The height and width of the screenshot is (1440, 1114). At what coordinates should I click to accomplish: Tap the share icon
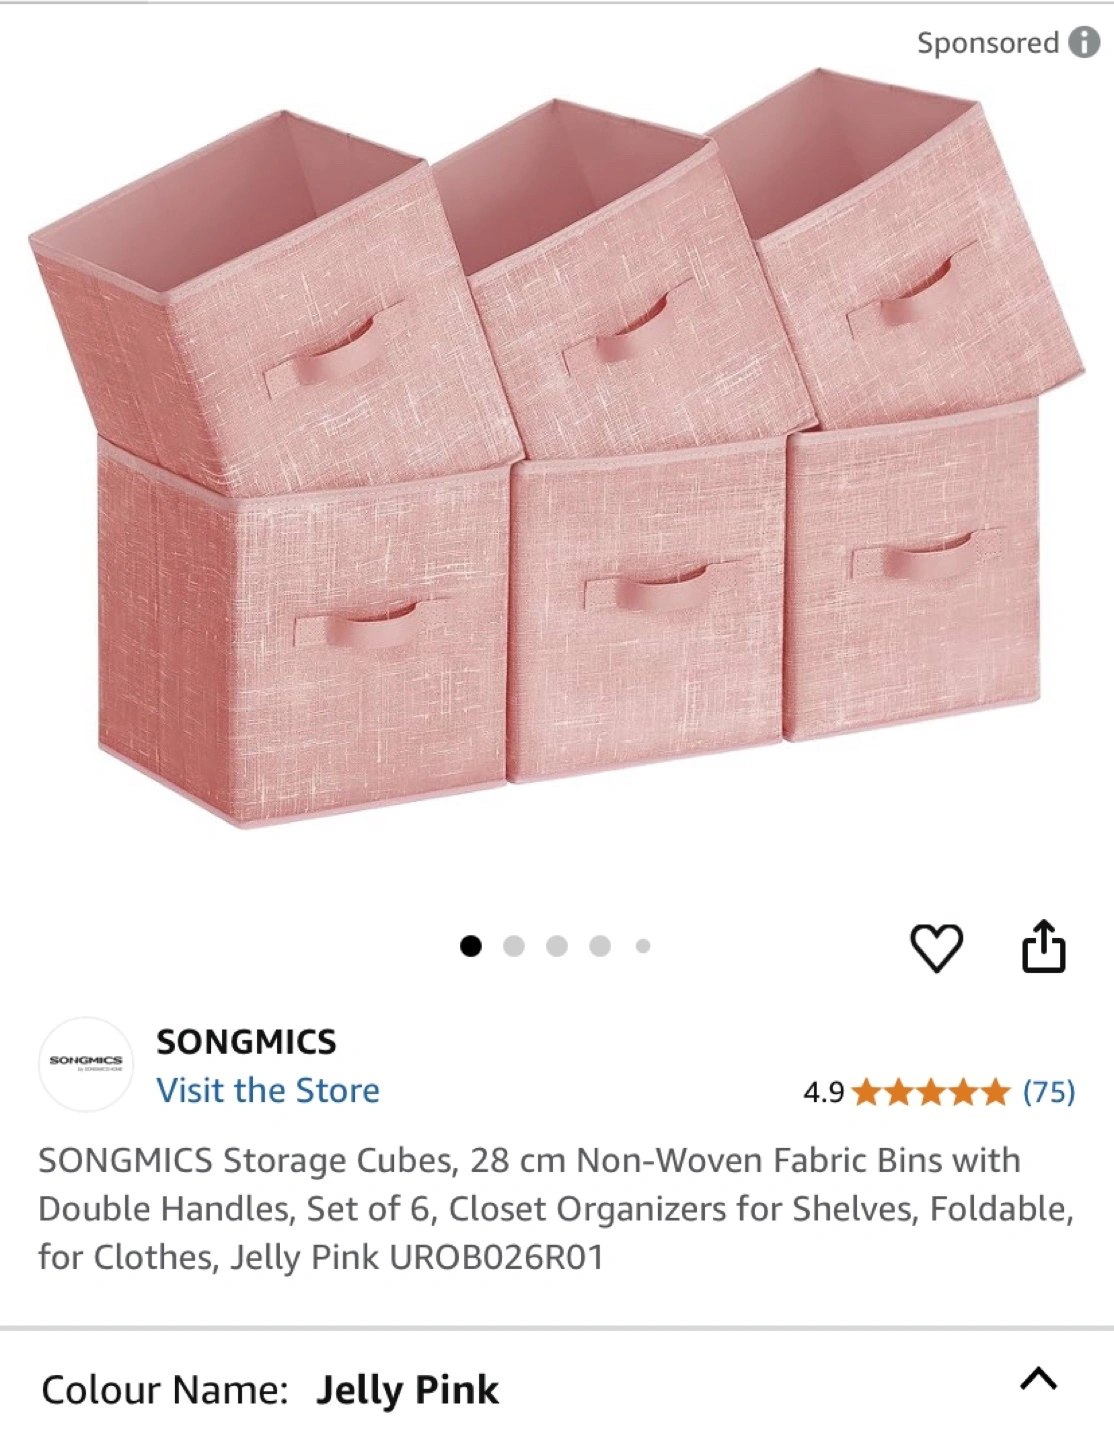pyautogui.click(x=1043, y=945)
